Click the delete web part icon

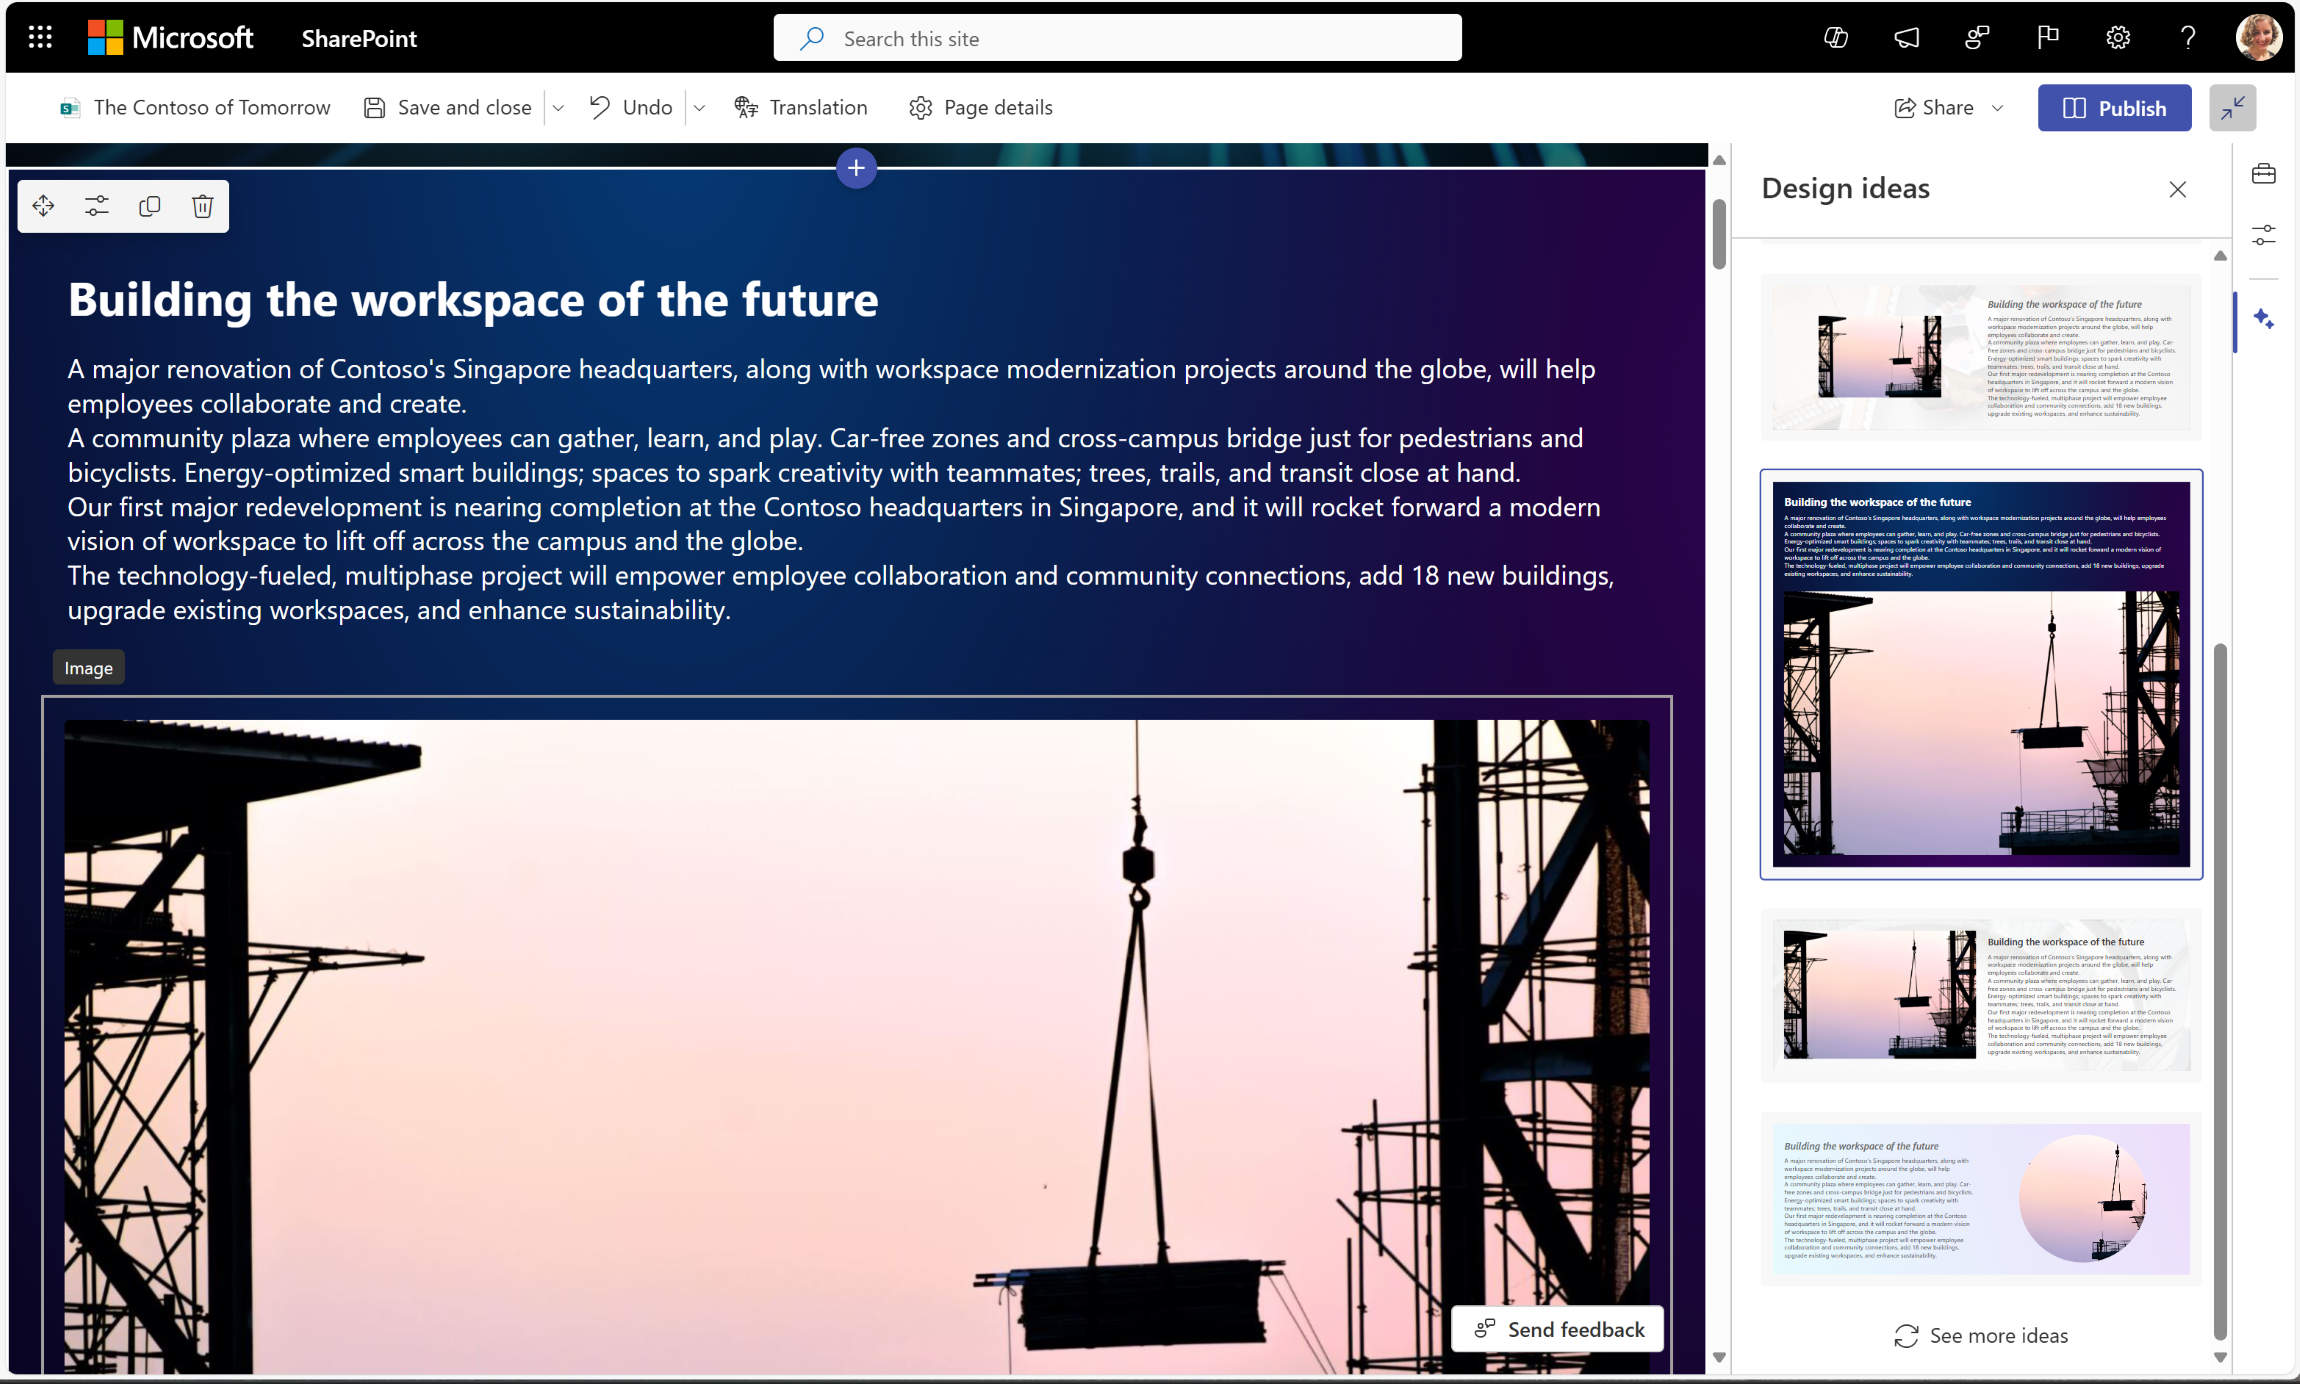204,205
